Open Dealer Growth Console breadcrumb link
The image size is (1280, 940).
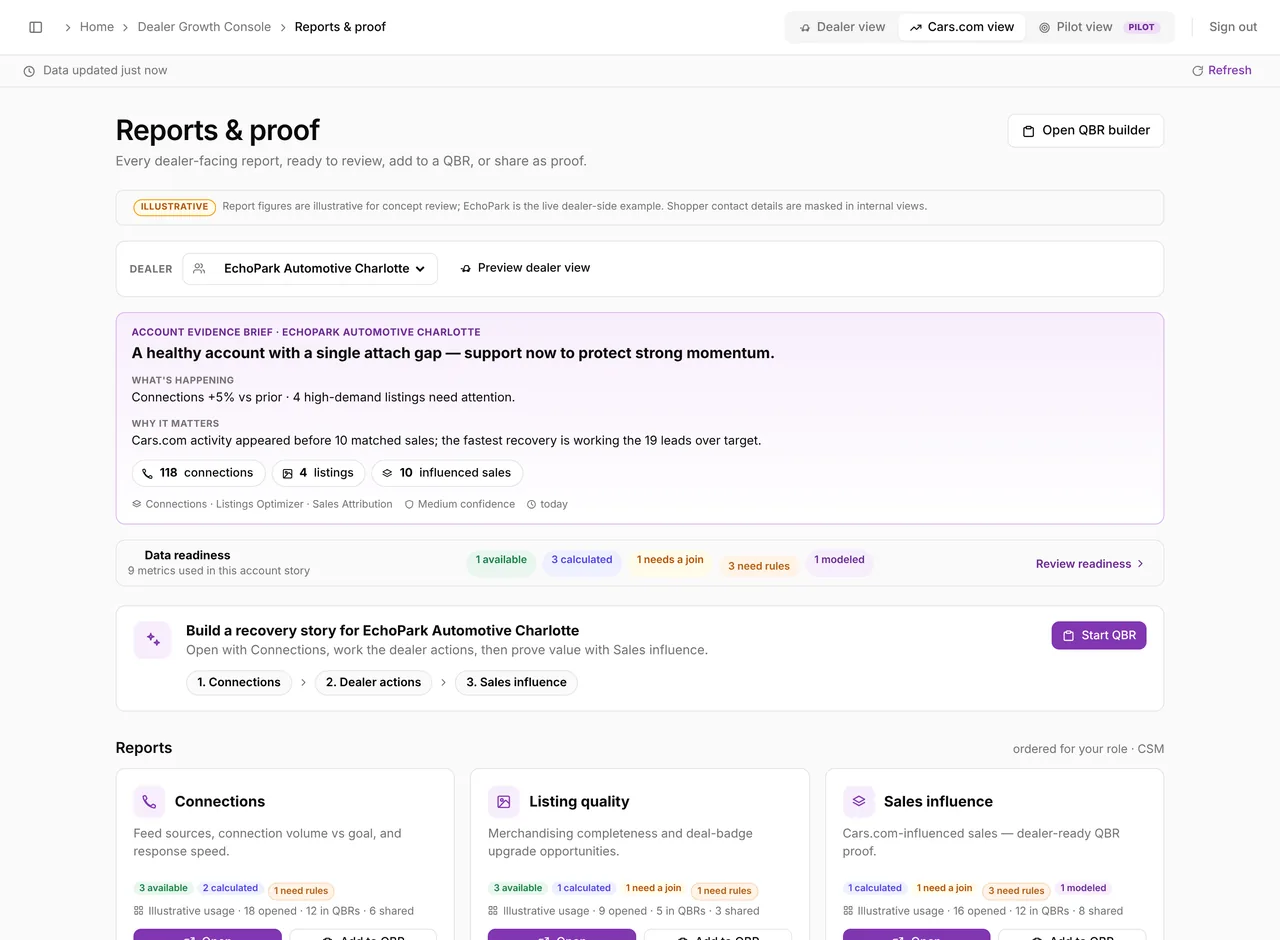click(x=204, y=27)
